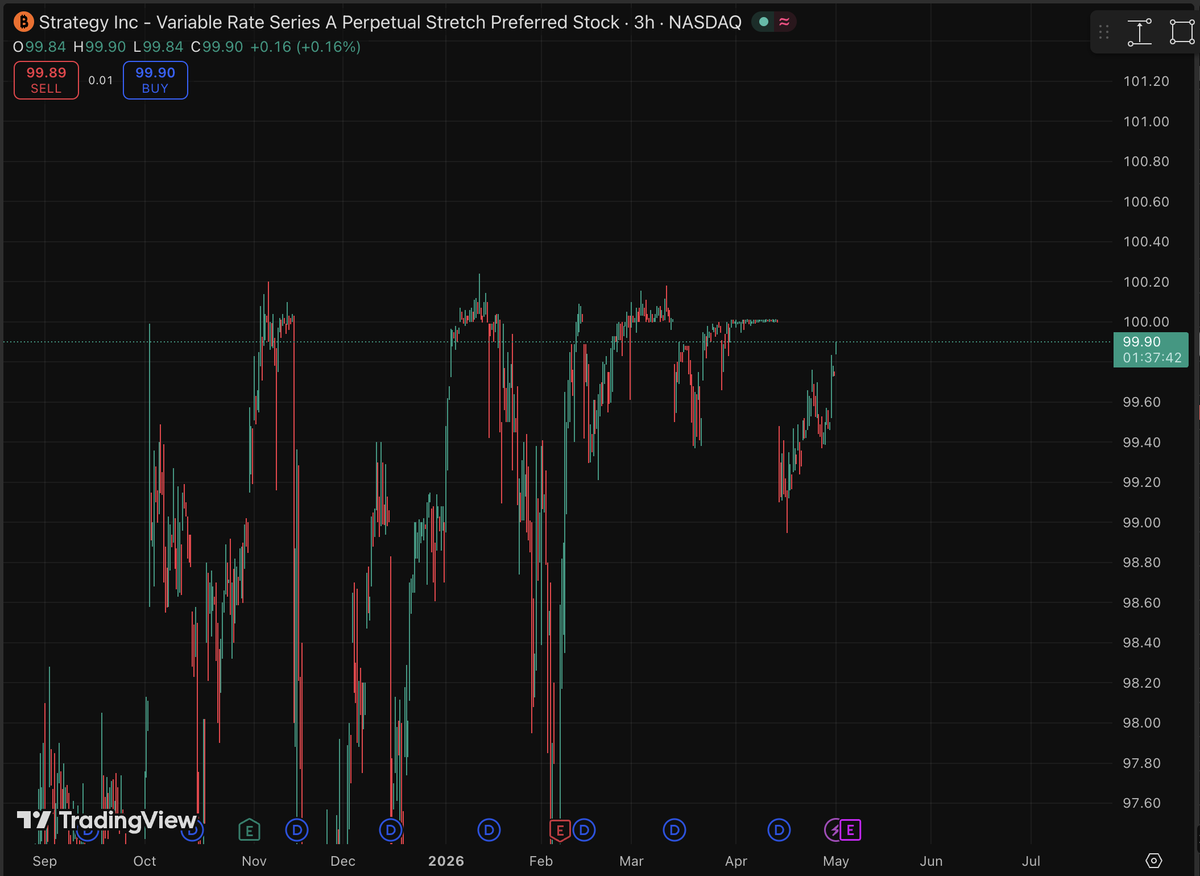Click the dividend D marker between Mar and Apr

point(676,829)
